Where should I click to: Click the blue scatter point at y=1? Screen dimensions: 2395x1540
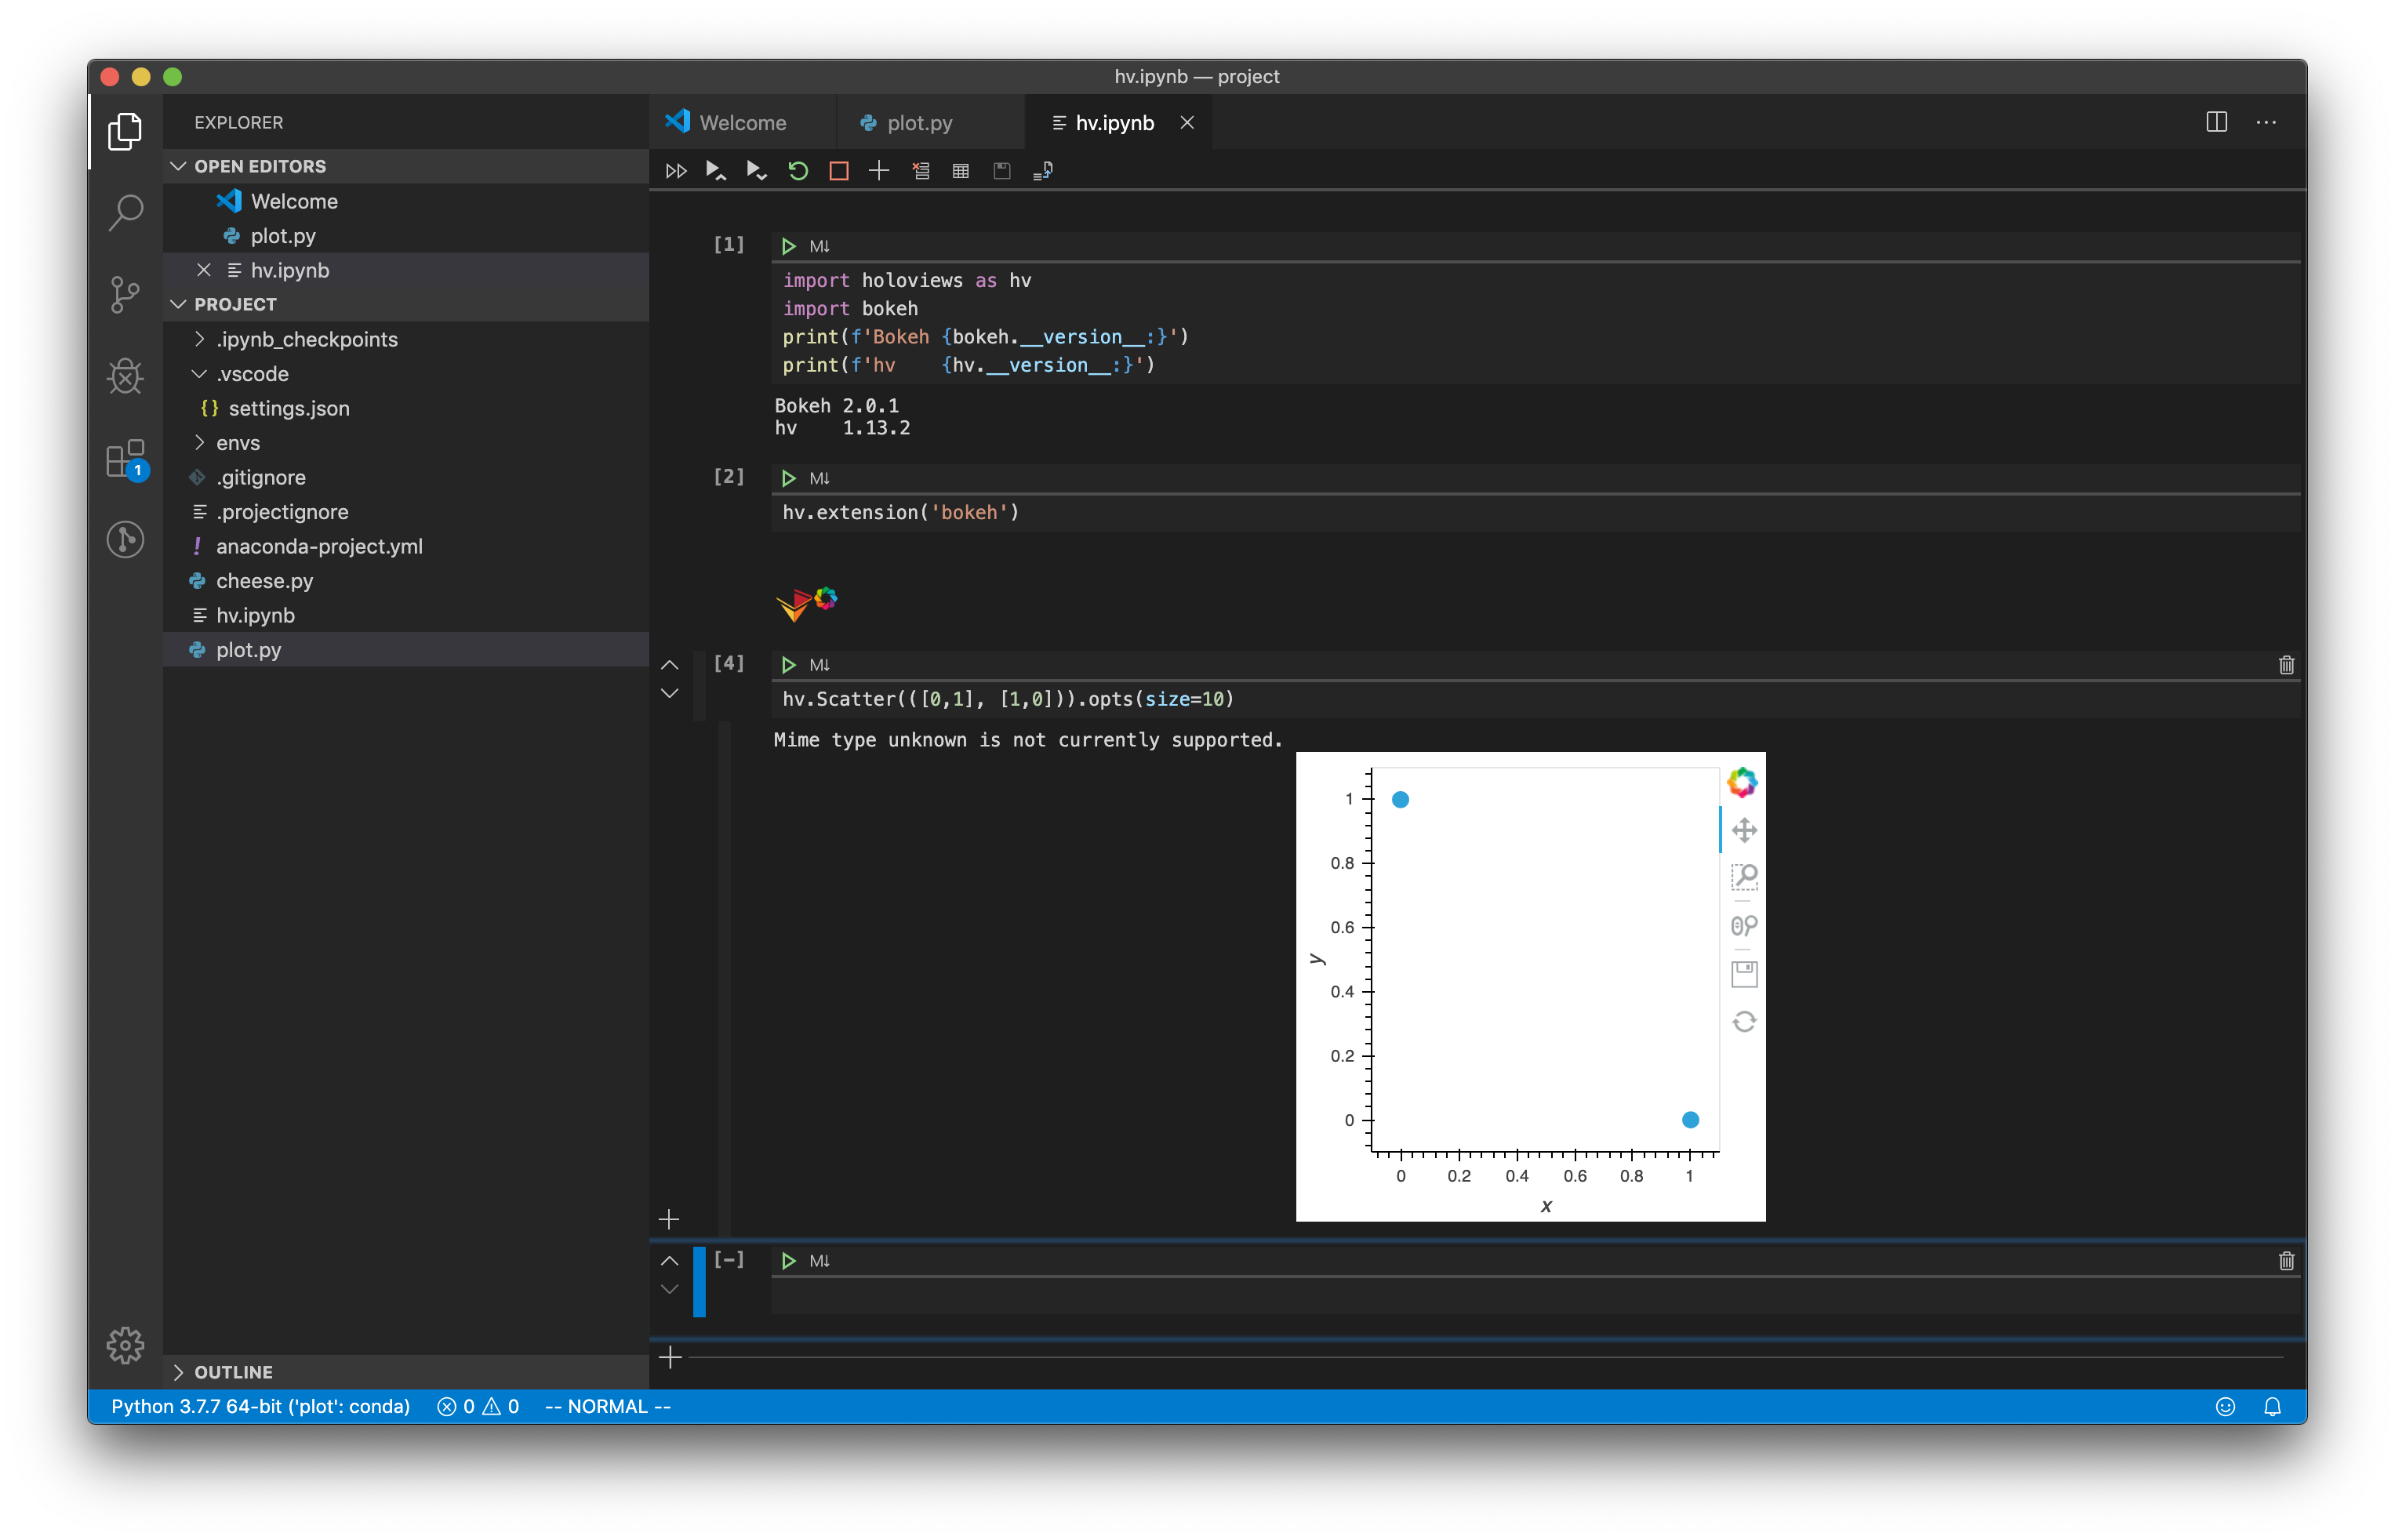[x=1400, y=799]
